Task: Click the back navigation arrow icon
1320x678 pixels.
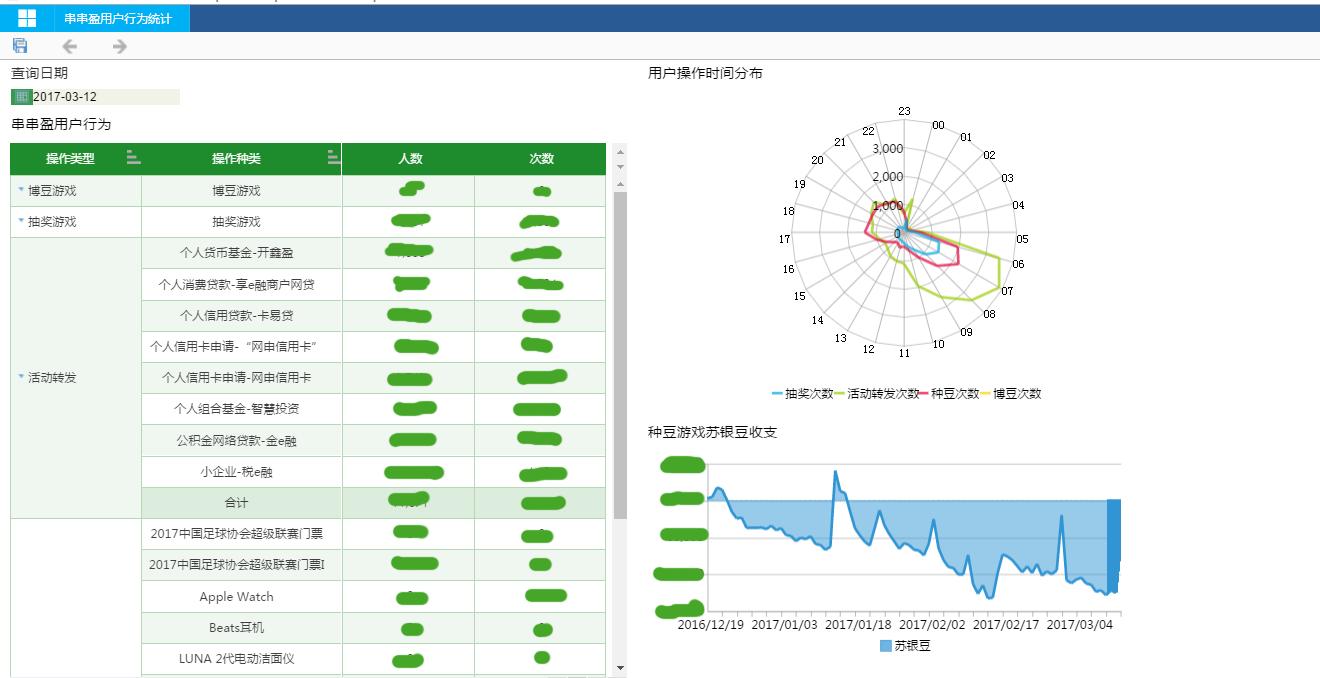Action: (69, 45)
